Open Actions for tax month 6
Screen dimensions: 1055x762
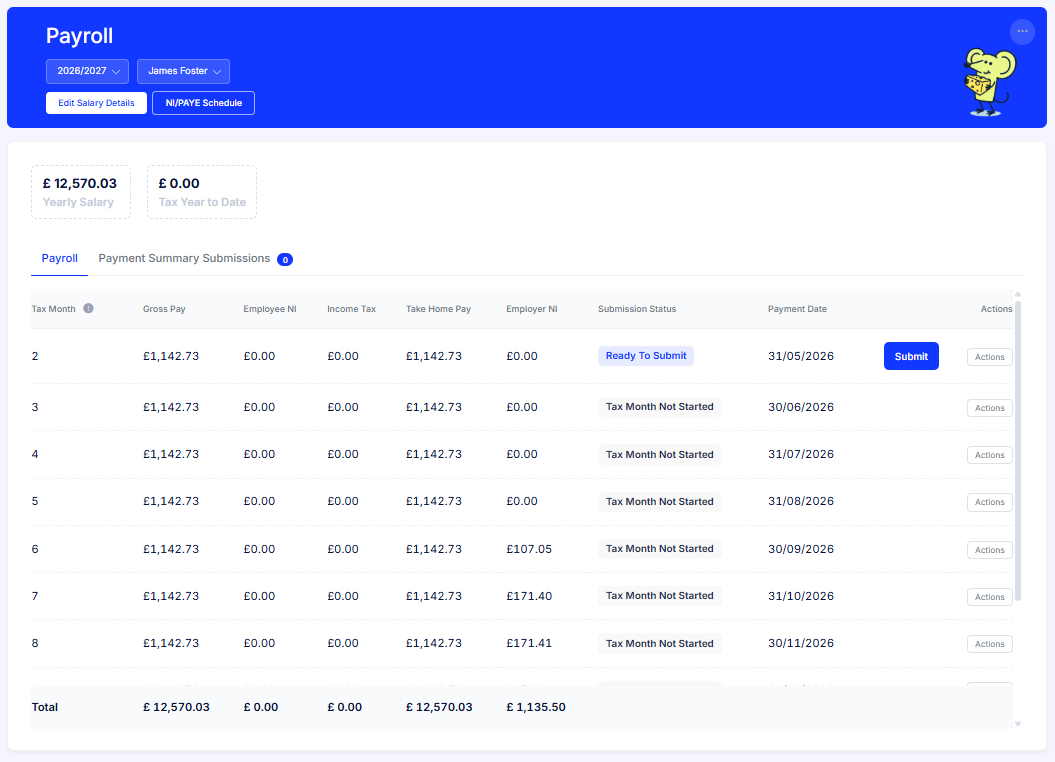click(989, 550)
